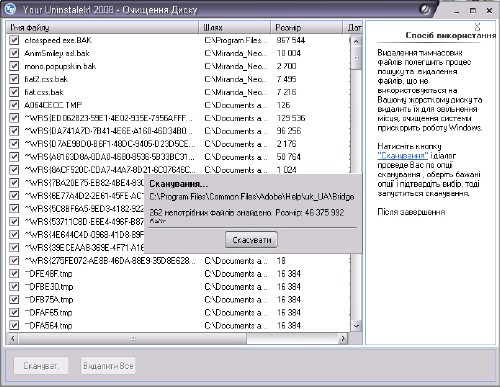Screen dimensions: 500x387
Task: Click the horizontal scrollbar left arrow
Action: click(x=13, y=339)
